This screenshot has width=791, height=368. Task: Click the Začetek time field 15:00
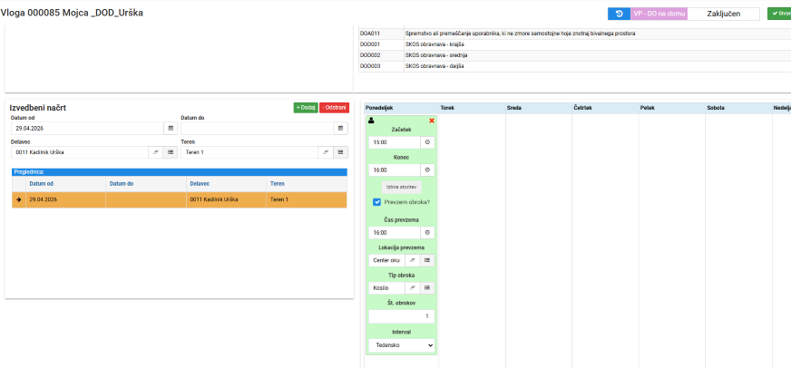tap(394, 143)
